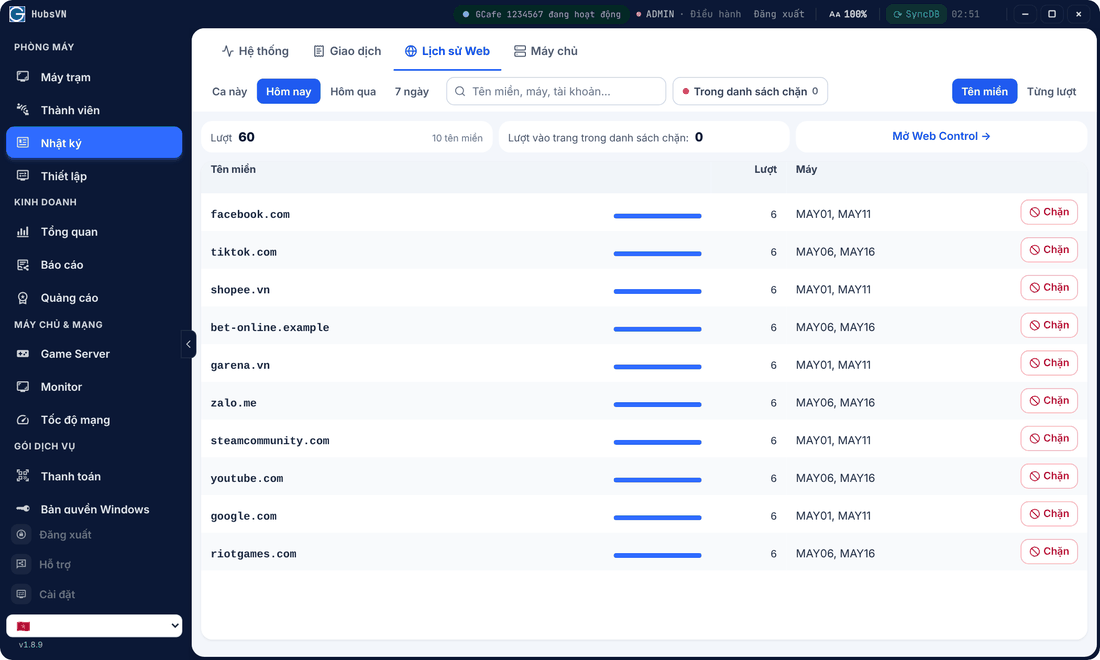Click ADMIN user label in top bar
The image size is (1100, 660).
[x=659, y=14]
